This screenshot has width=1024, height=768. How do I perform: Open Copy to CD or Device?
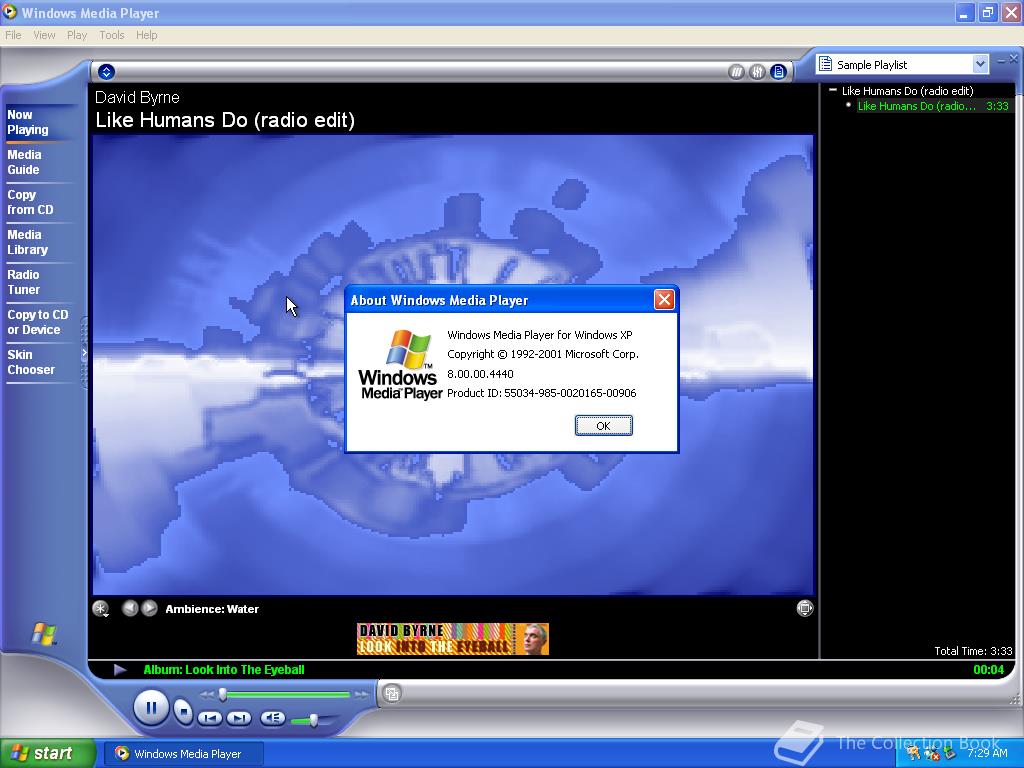[37, 322]
